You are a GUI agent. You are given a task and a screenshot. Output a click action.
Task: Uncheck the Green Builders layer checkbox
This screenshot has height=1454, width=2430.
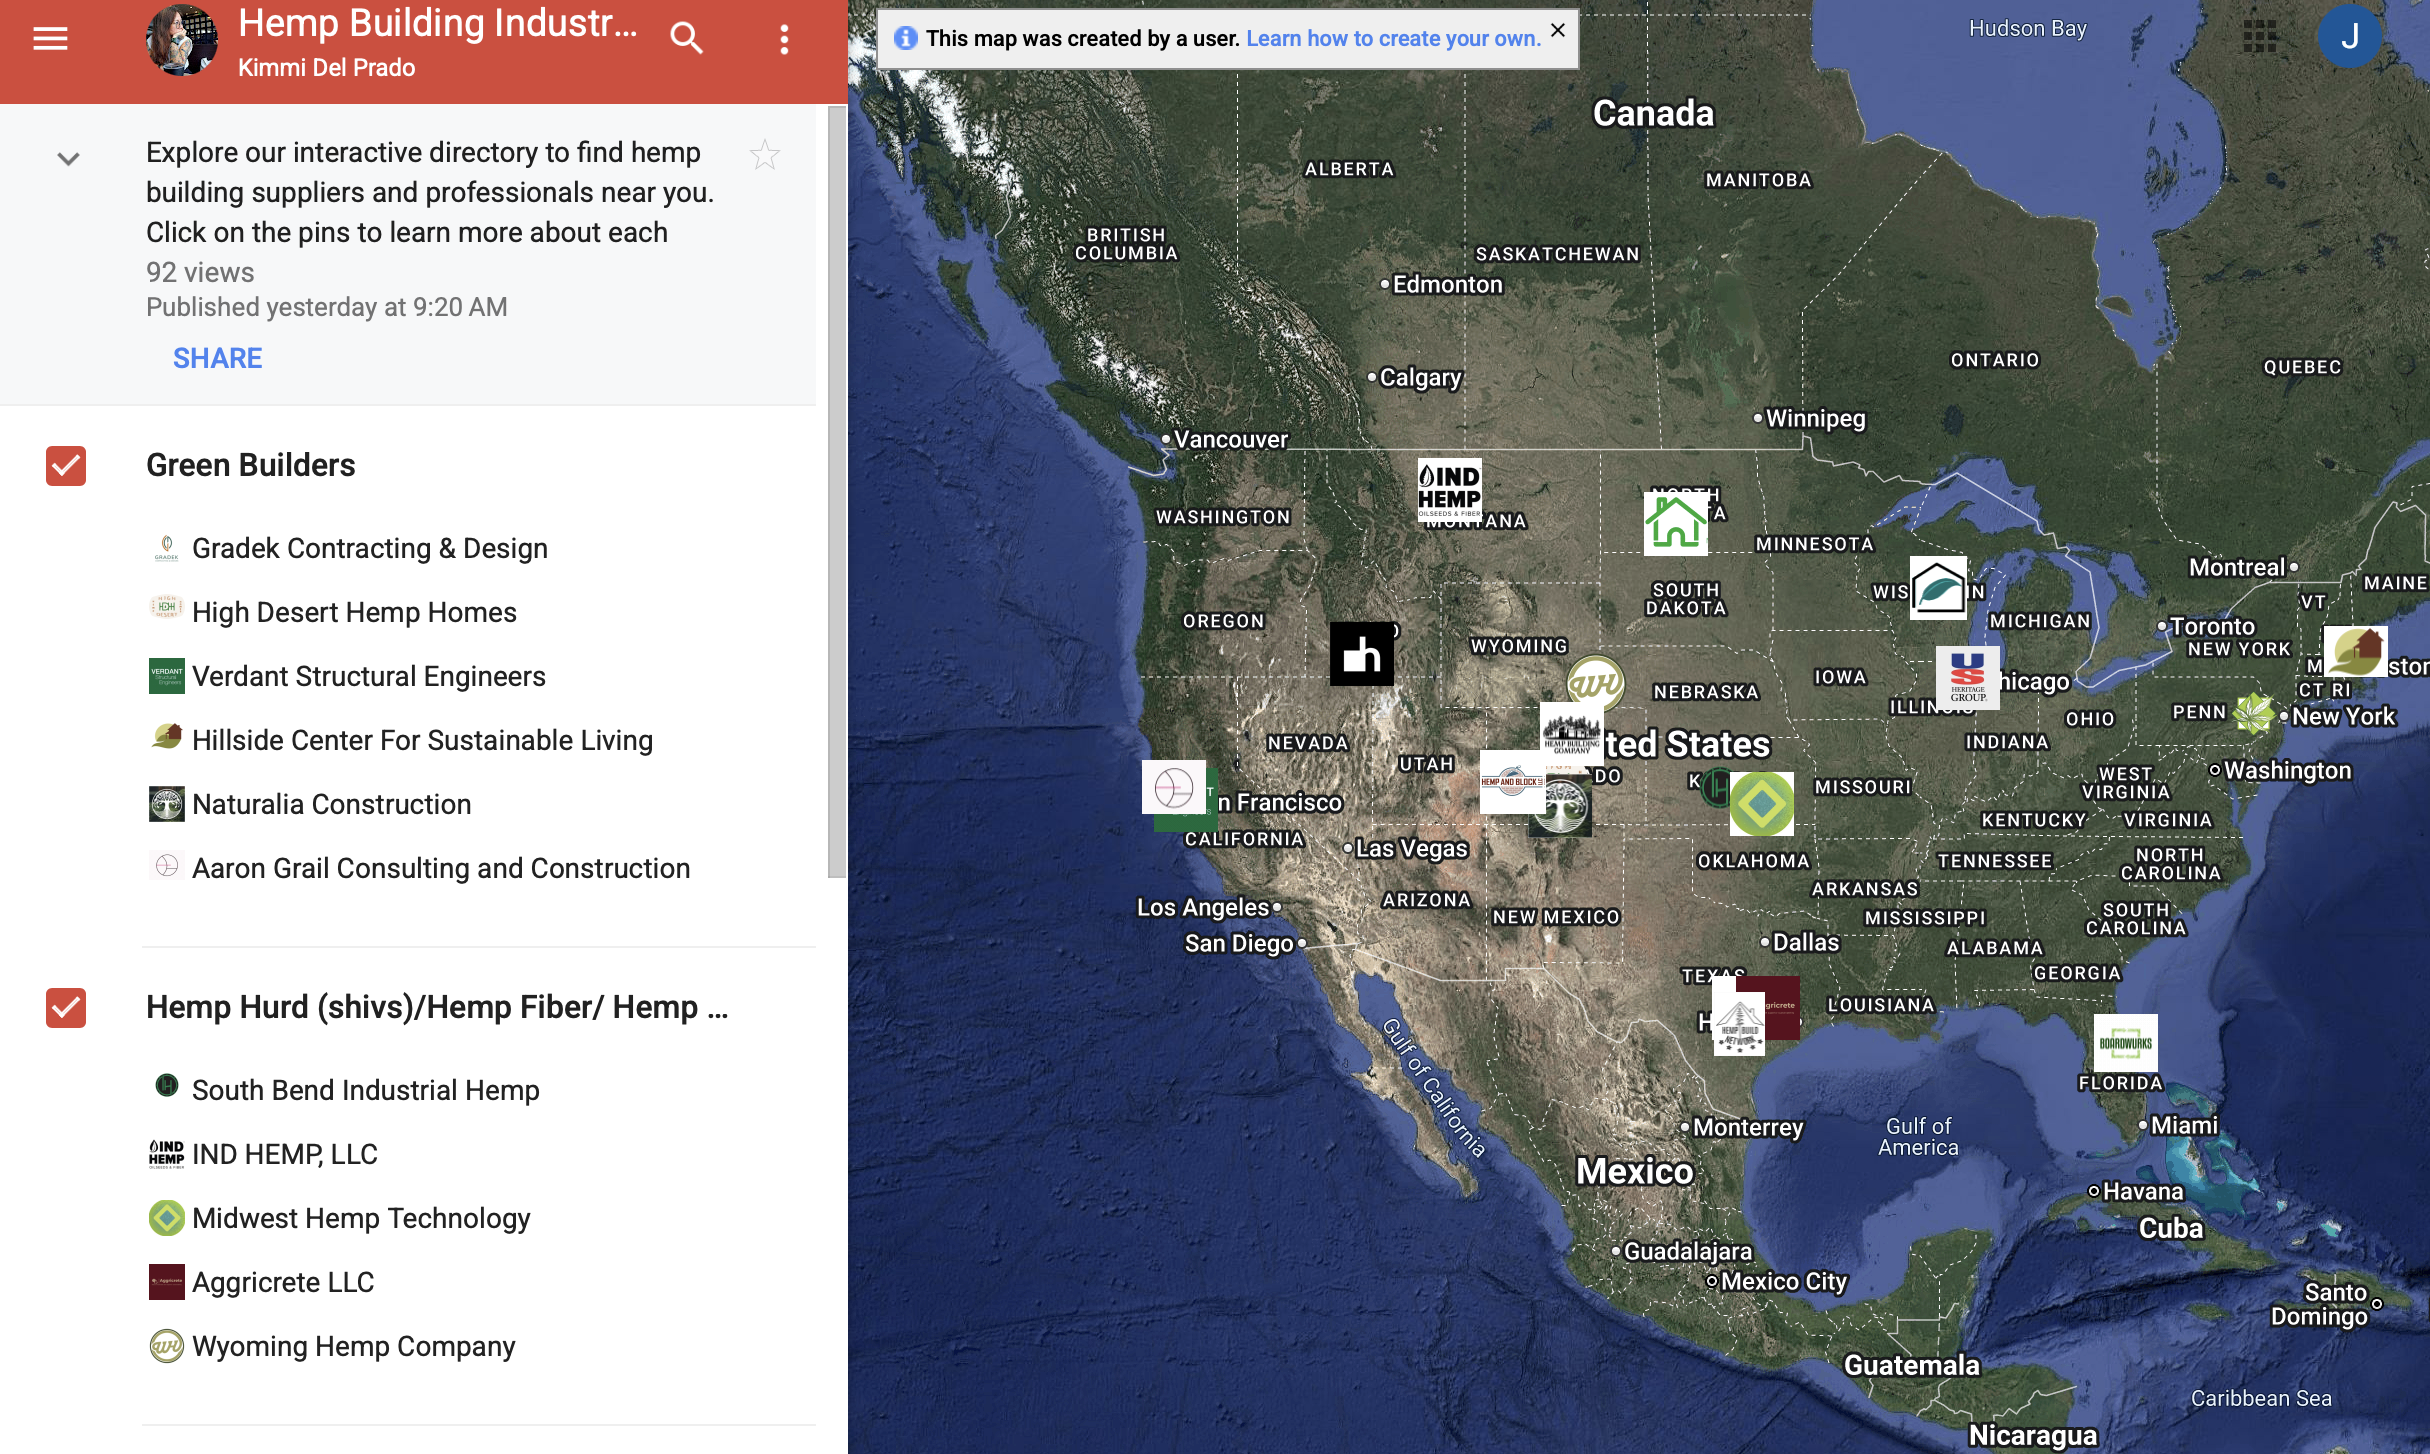pyautogui.click(x=66, y=466)
